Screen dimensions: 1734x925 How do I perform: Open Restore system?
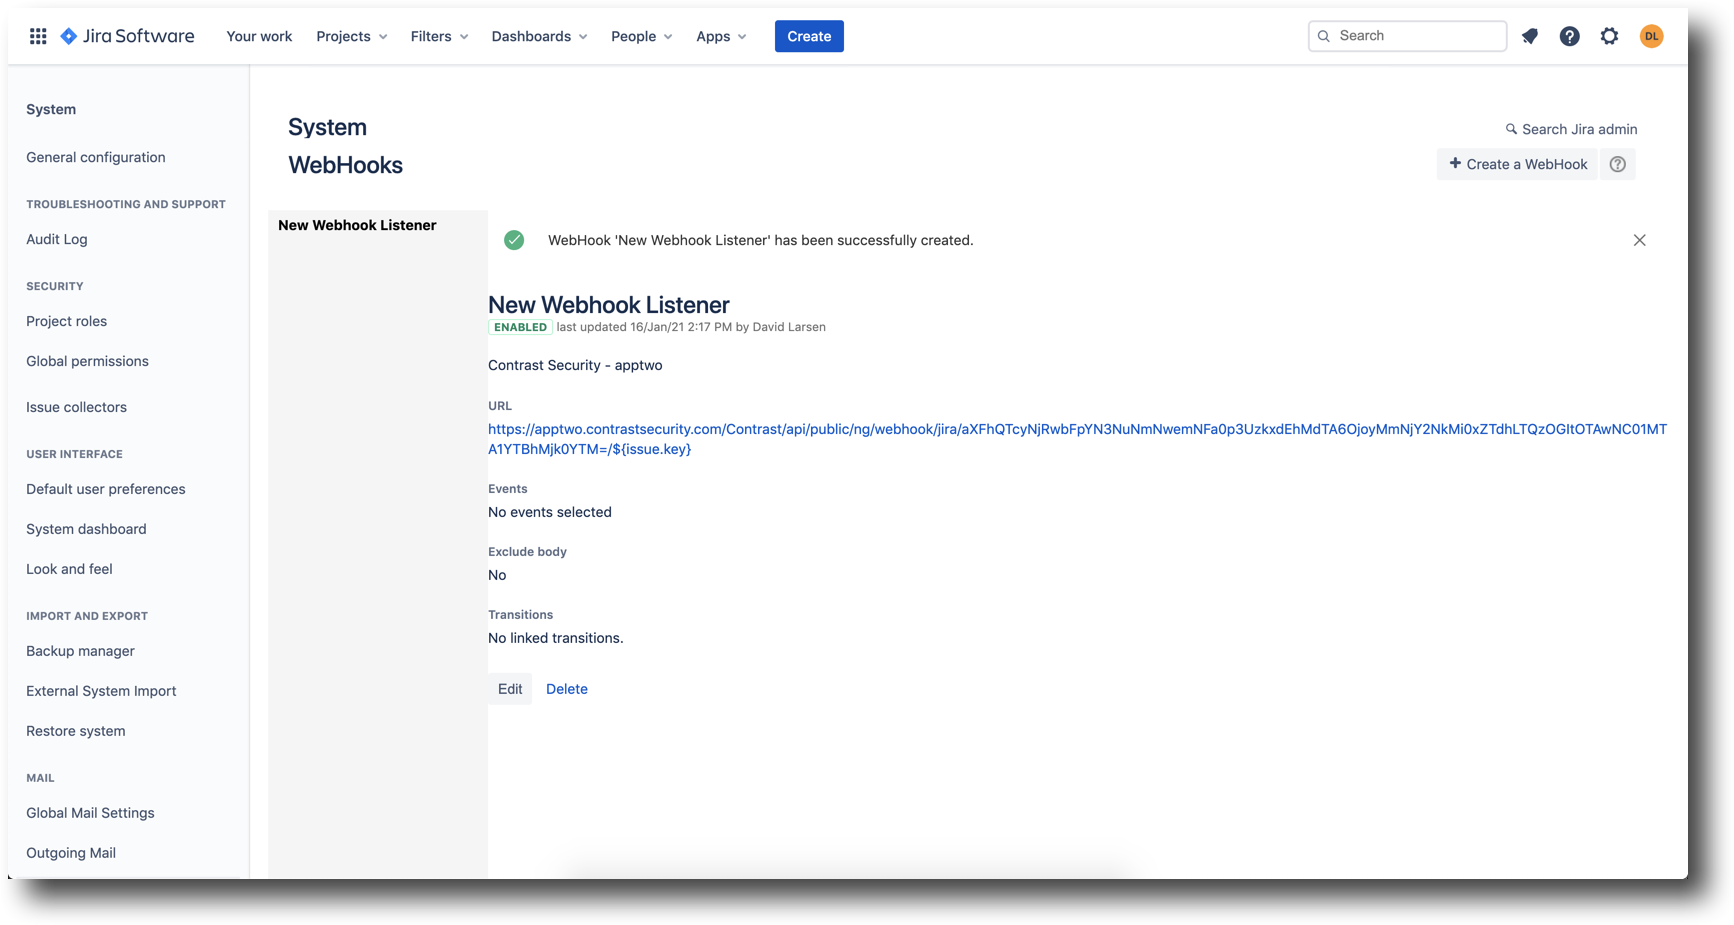(76, 731)
